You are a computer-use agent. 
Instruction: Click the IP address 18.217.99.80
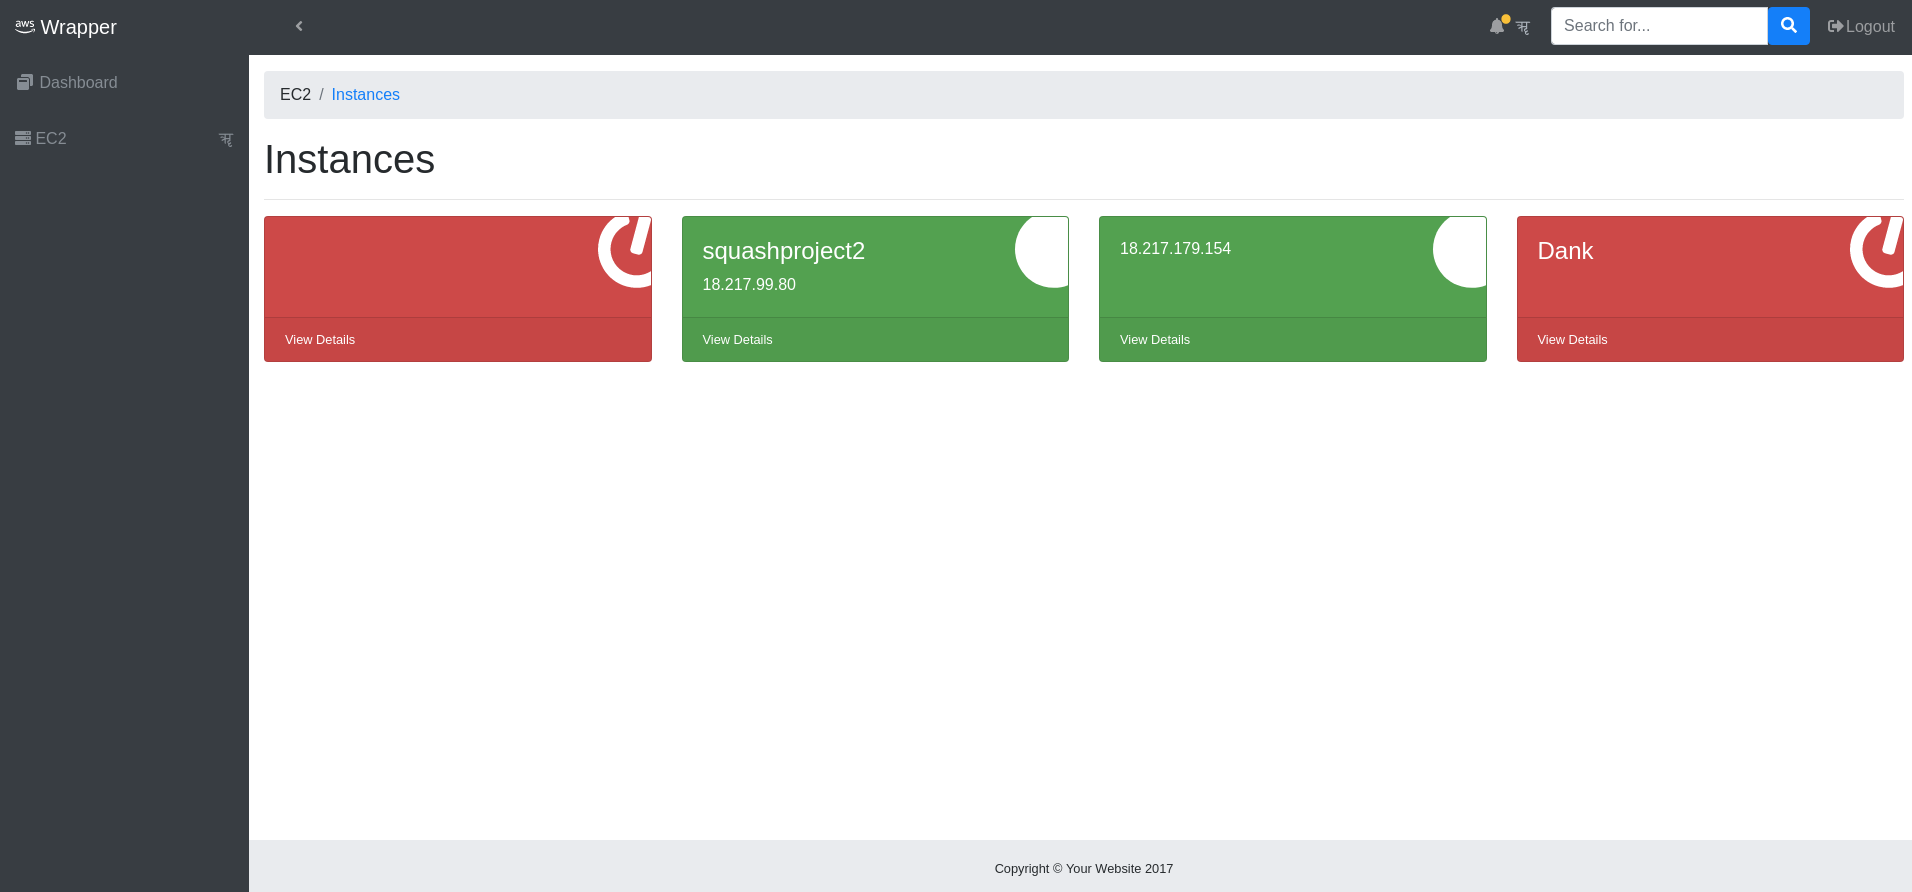pyautogui.click(x=749, y=284)
